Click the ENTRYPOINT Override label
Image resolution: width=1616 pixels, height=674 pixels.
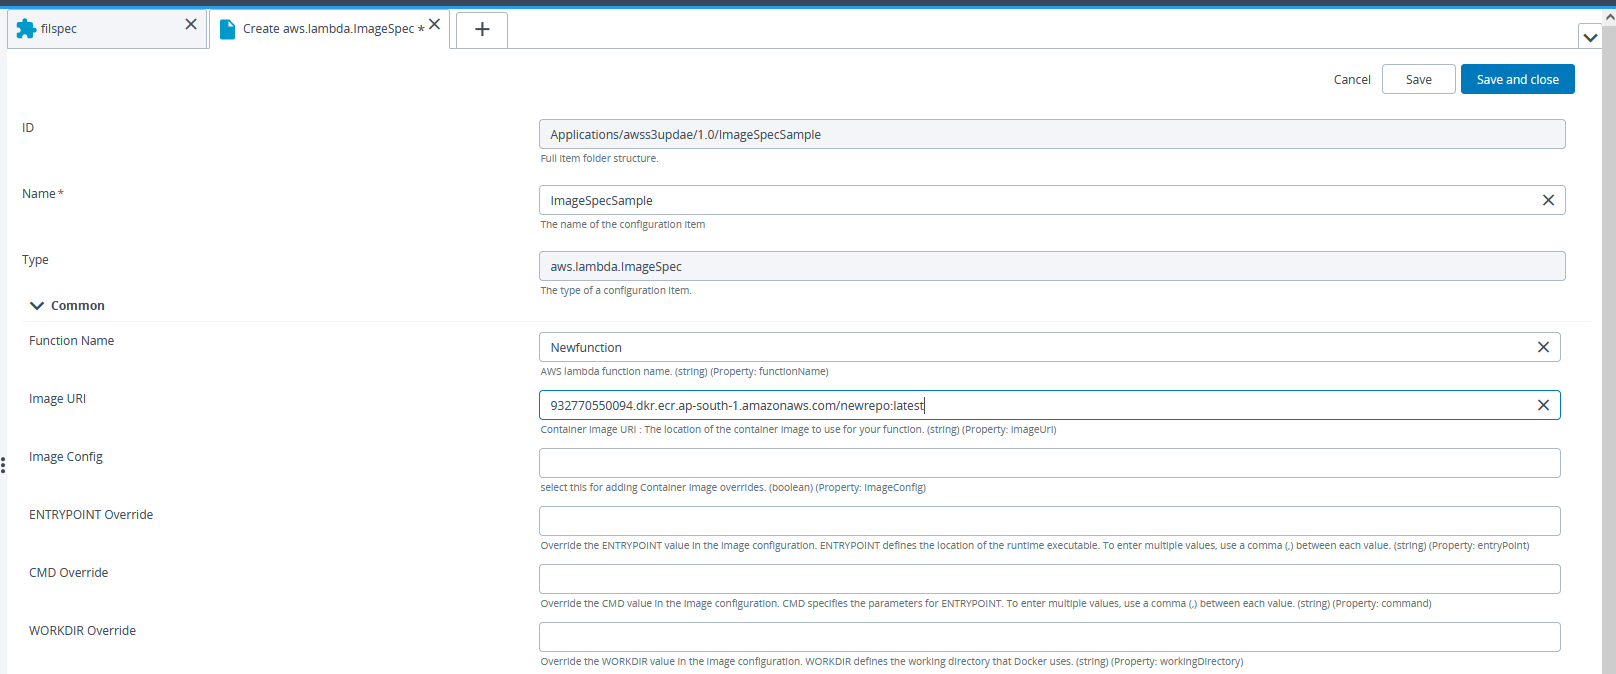91,515
